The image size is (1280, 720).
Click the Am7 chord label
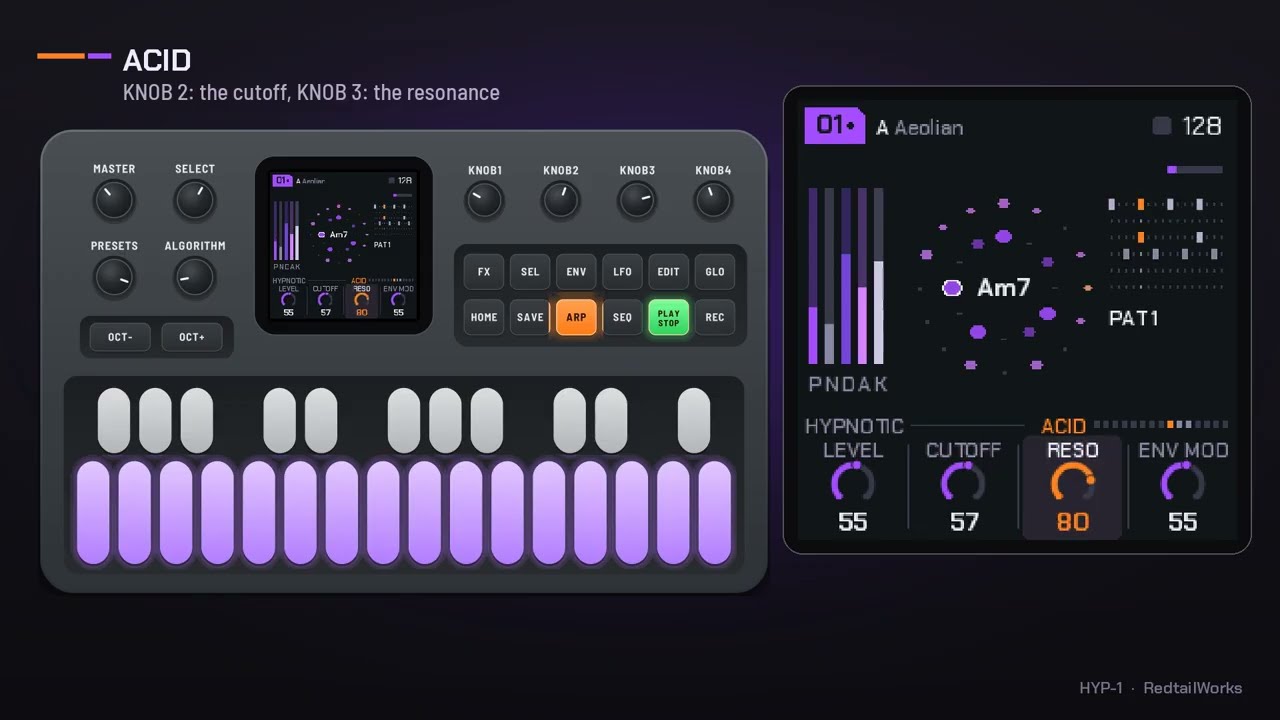coord(1003,288)
